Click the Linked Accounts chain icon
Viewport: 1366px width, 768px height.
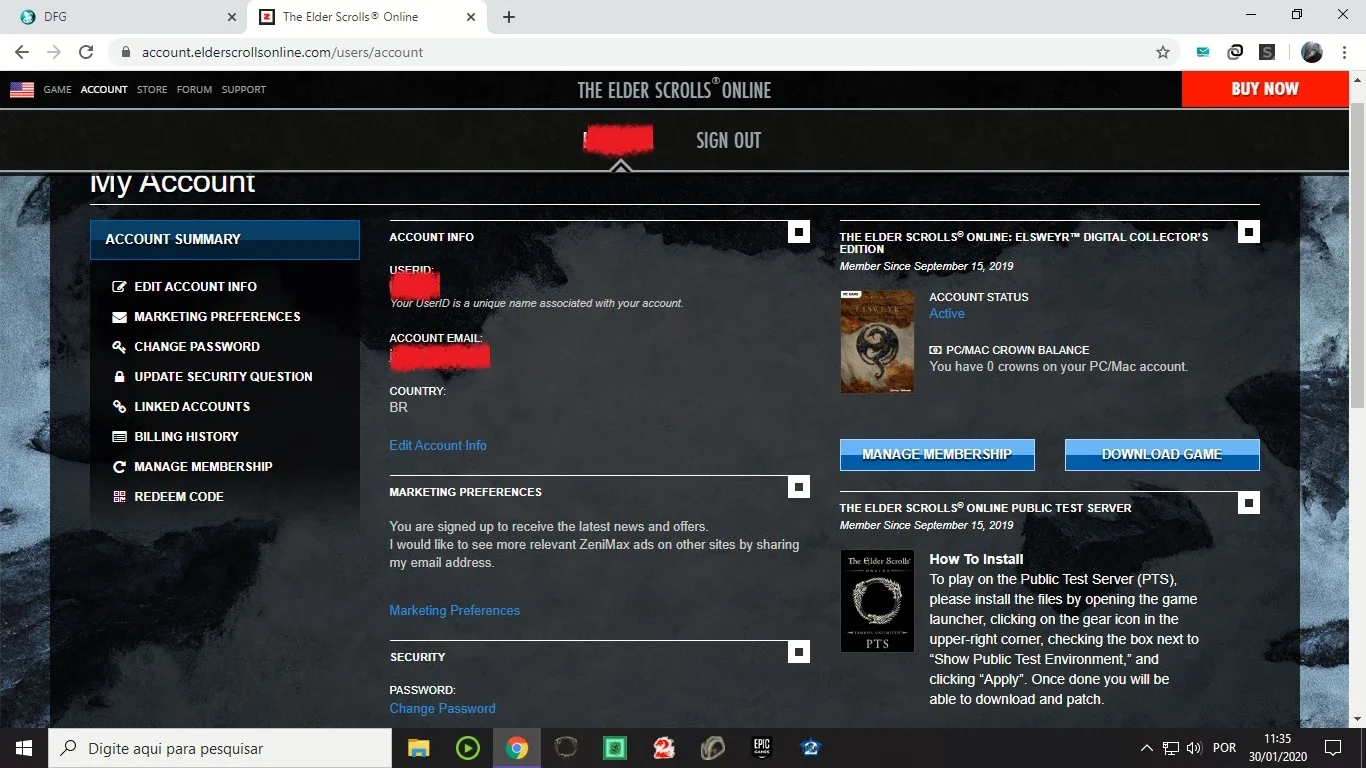coord(120,407)
